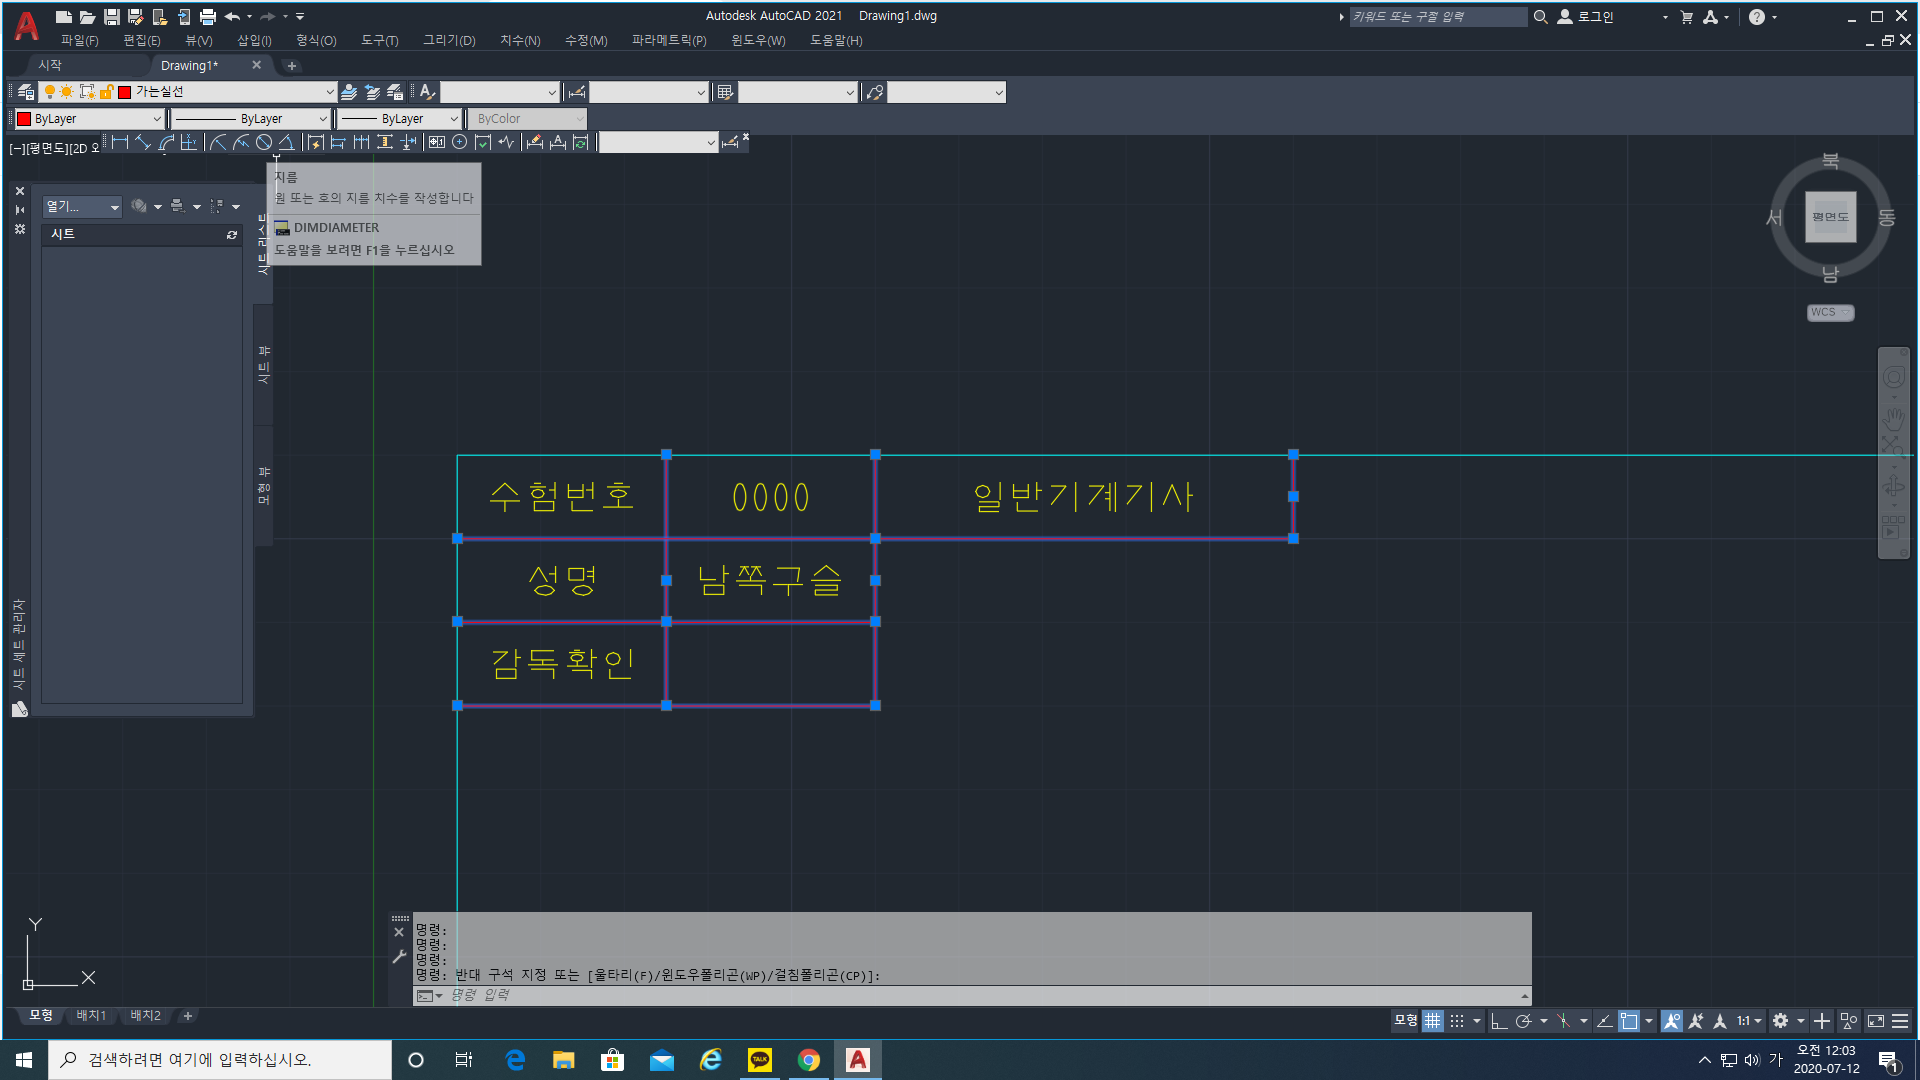Open the 치수(N) menu
1920x1080 pixels.
tap(520, 41)
